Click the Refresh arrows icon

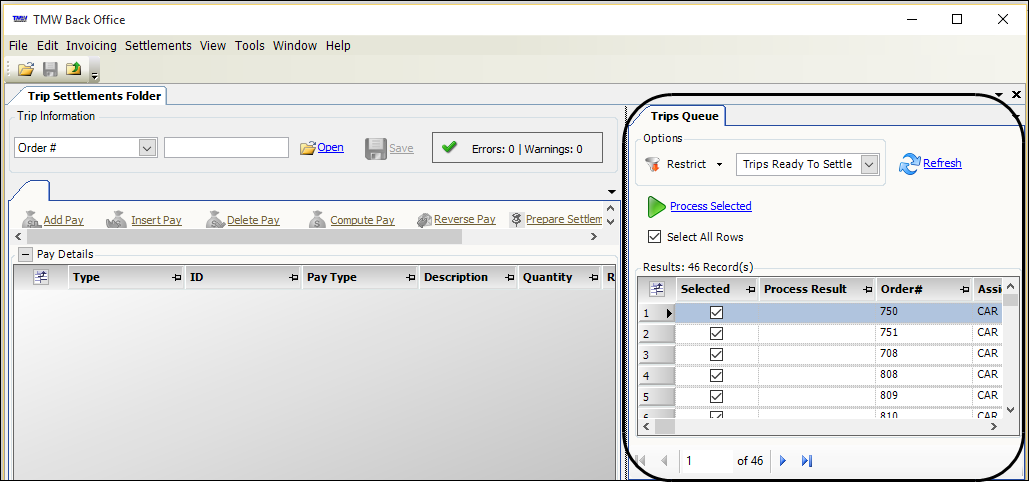(x=910, y=164)
